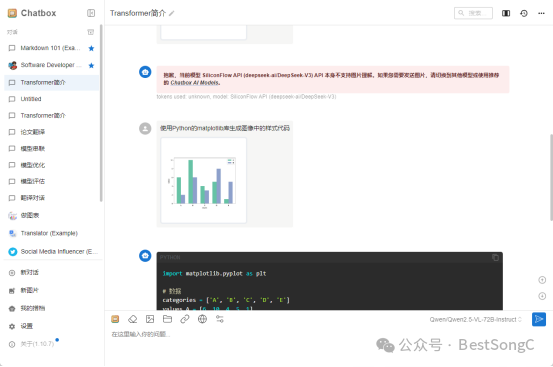Open the About (1.10.7) entry
Viewport: 553px width, 367px height.
tap(51, 344)
